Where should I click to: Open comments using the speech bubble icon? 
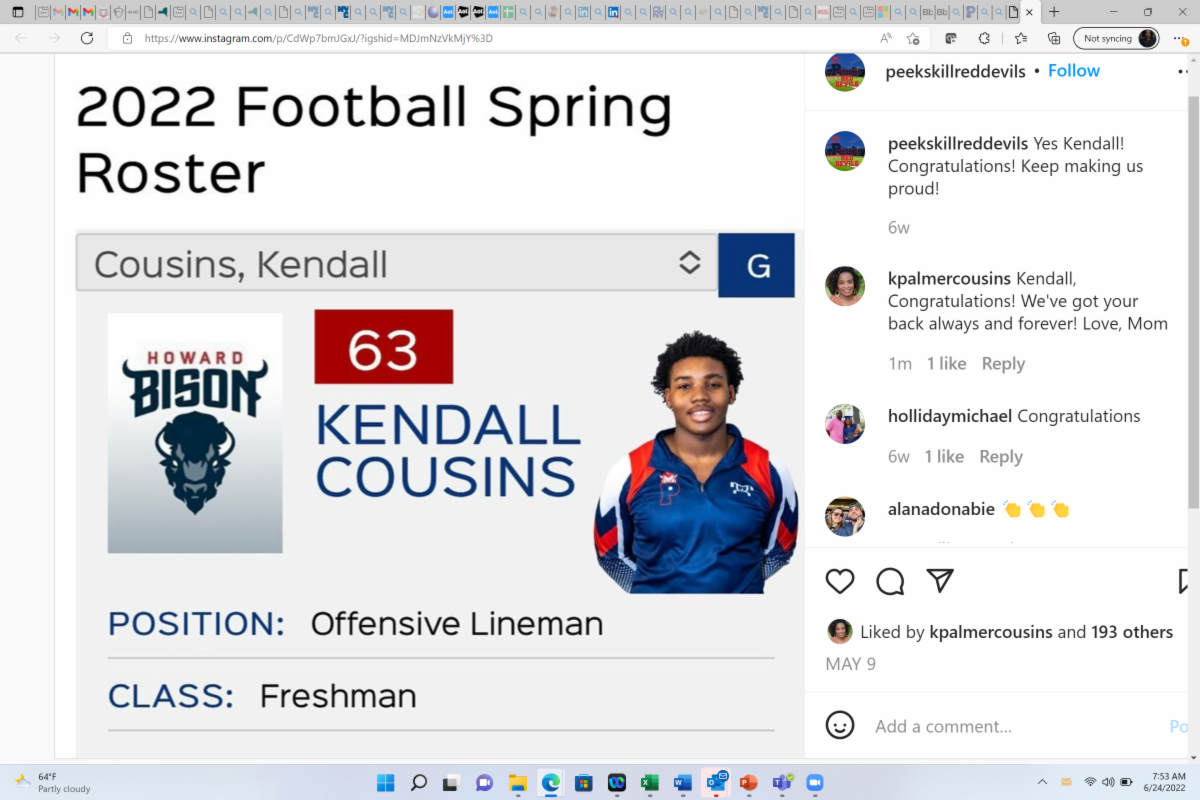click(x=890, y=581)
